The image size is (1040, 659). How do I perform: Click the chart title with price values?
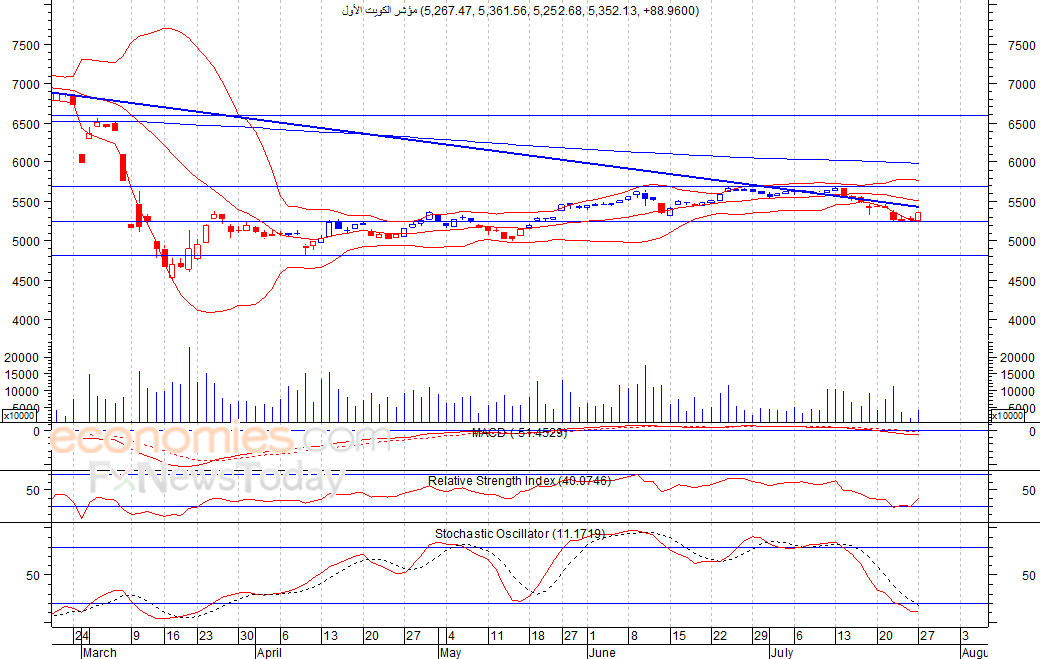coord(520,11)
